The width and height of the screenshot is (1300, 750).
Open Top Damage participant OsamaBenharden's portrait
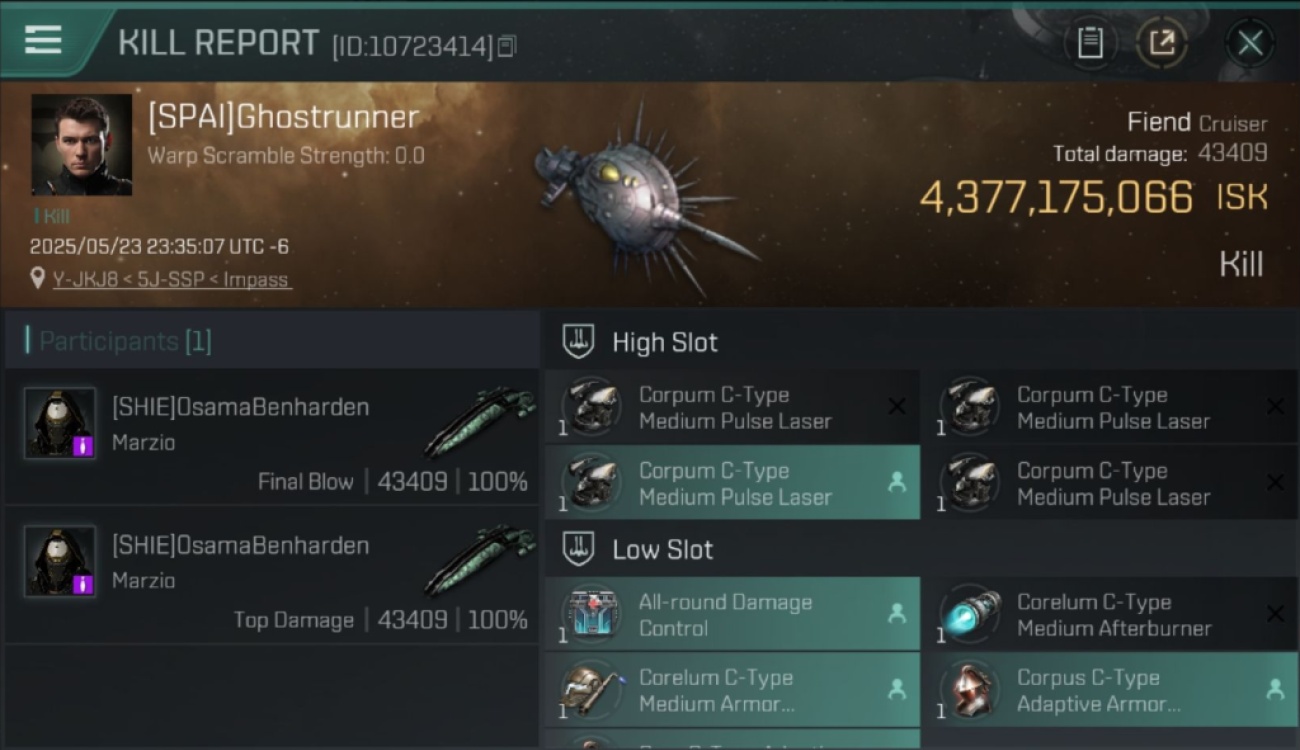[x=60, y=561]
